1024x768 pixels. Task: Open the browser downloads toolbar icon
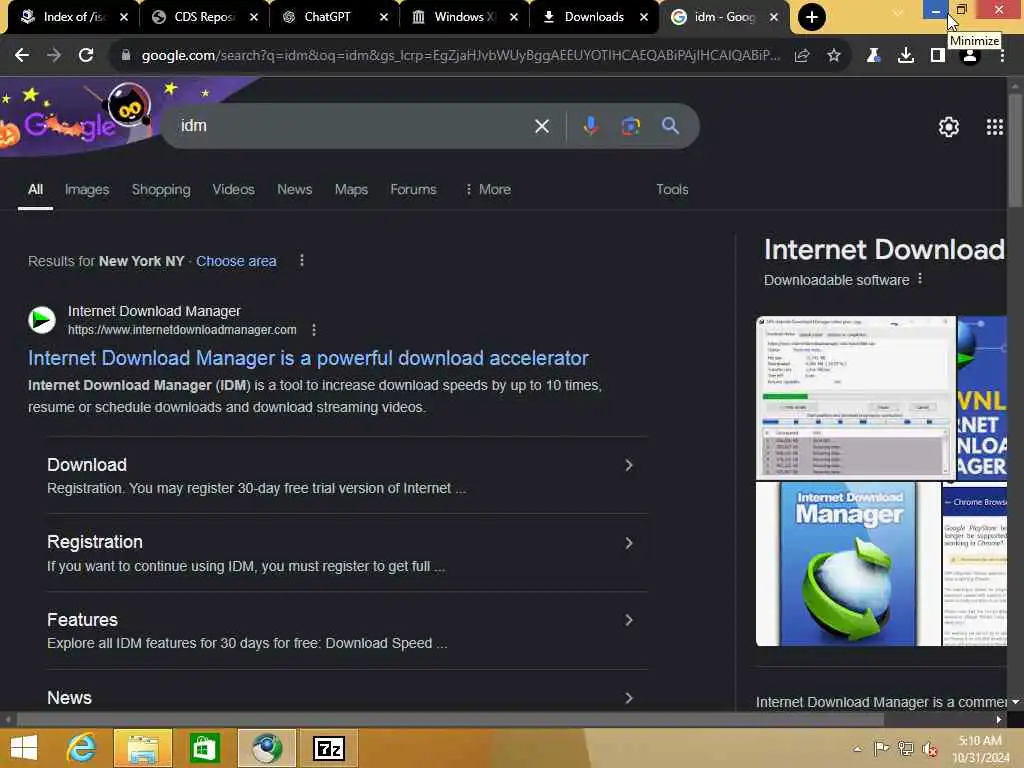(906, 56)
